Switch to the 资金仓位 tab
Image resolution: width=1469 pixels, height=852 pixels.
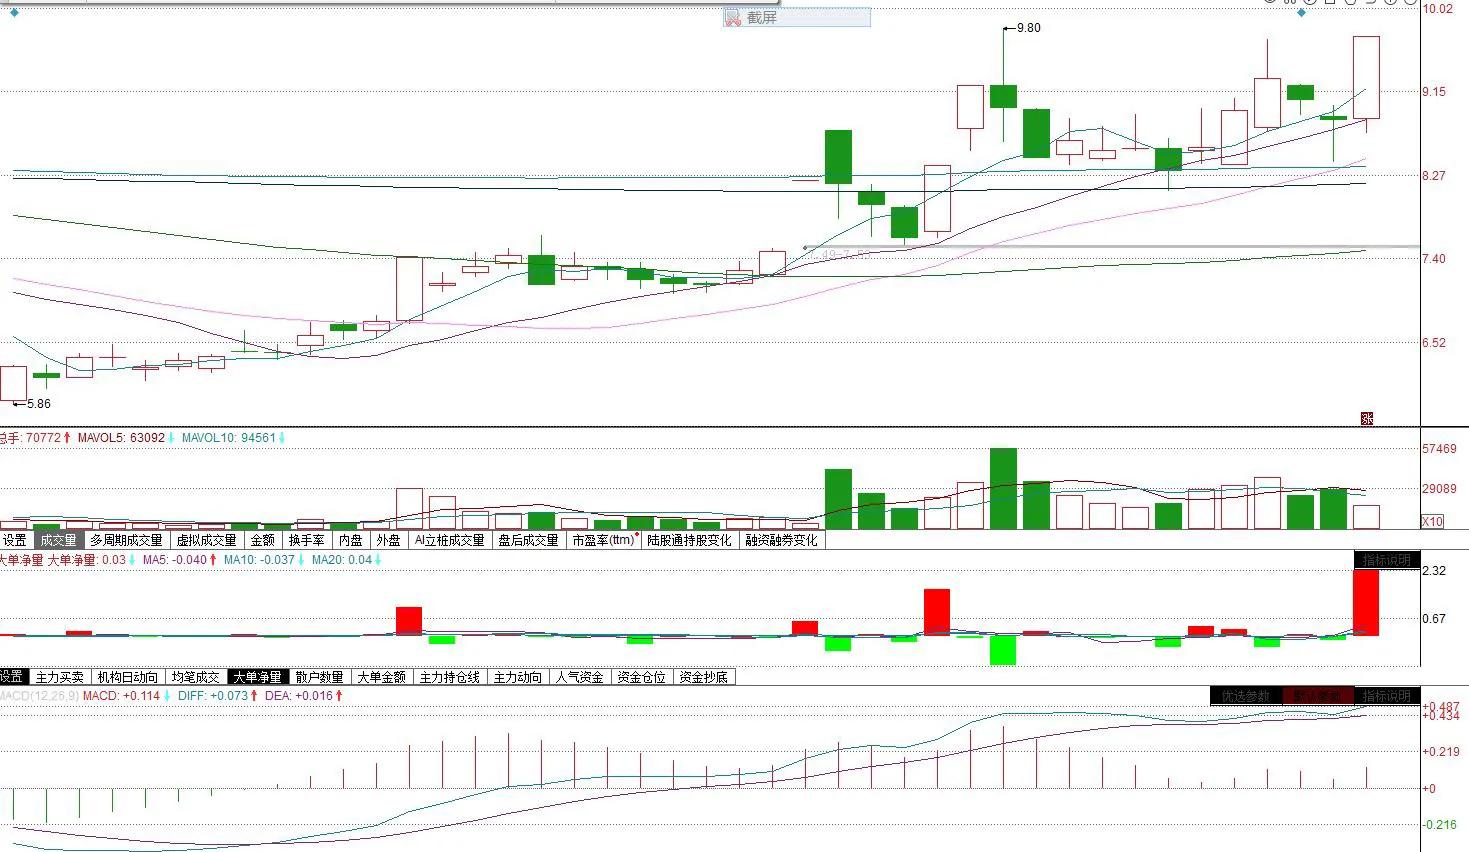click(642, 677)
